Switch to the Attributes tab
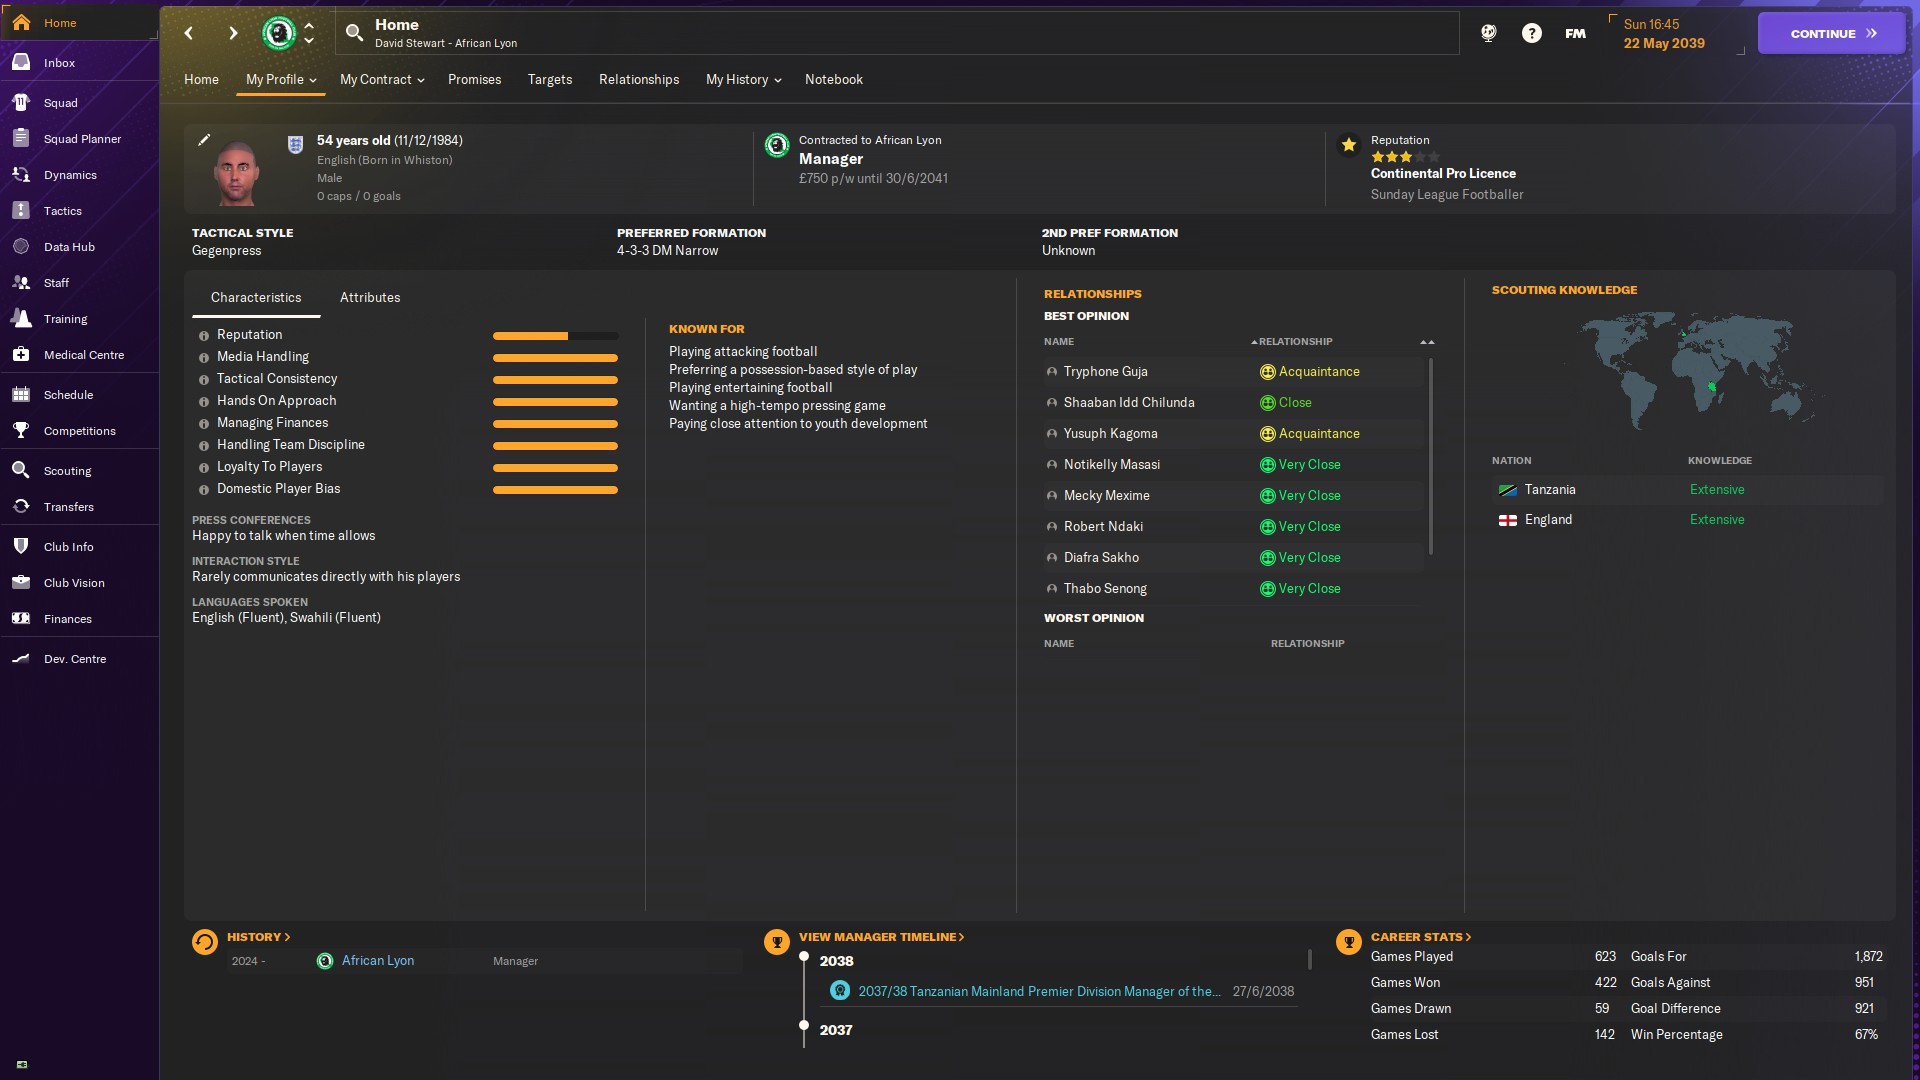 pyautogui.click(x=370, y=298)
